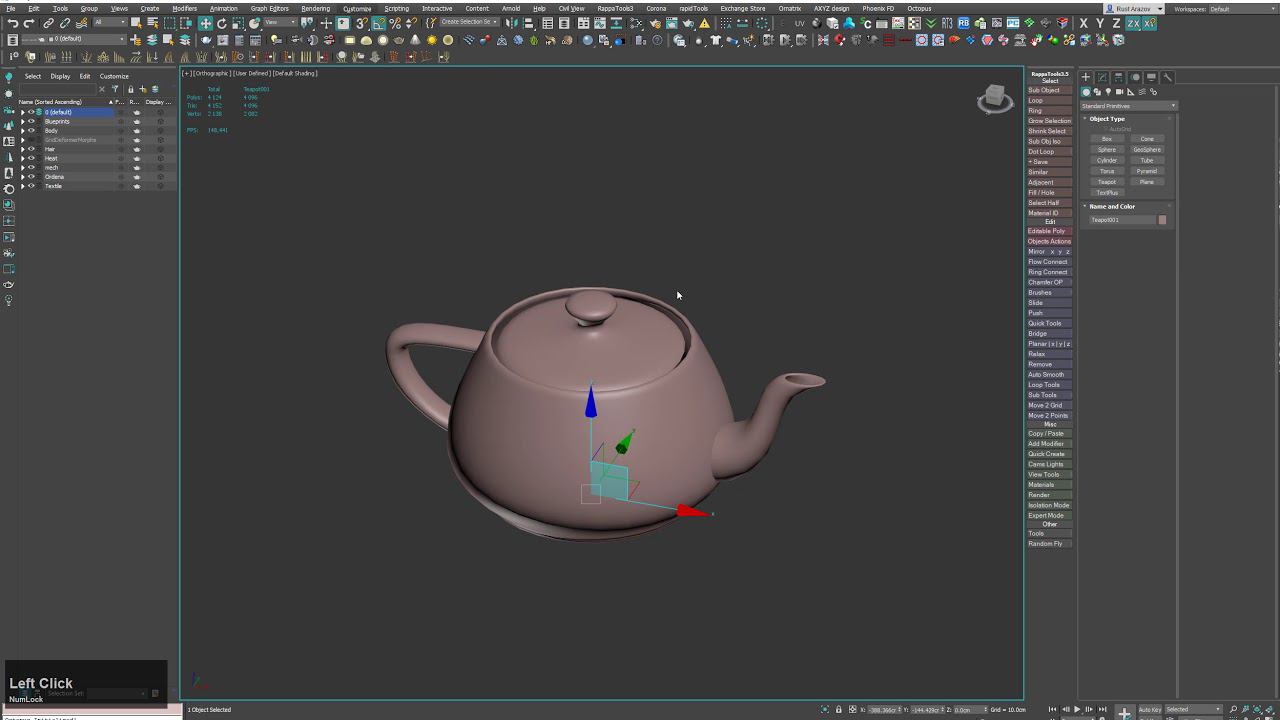Click the UV toolbar icon
The height and width of the screenshot is (720, 1280).
click(x=799, y=22)
